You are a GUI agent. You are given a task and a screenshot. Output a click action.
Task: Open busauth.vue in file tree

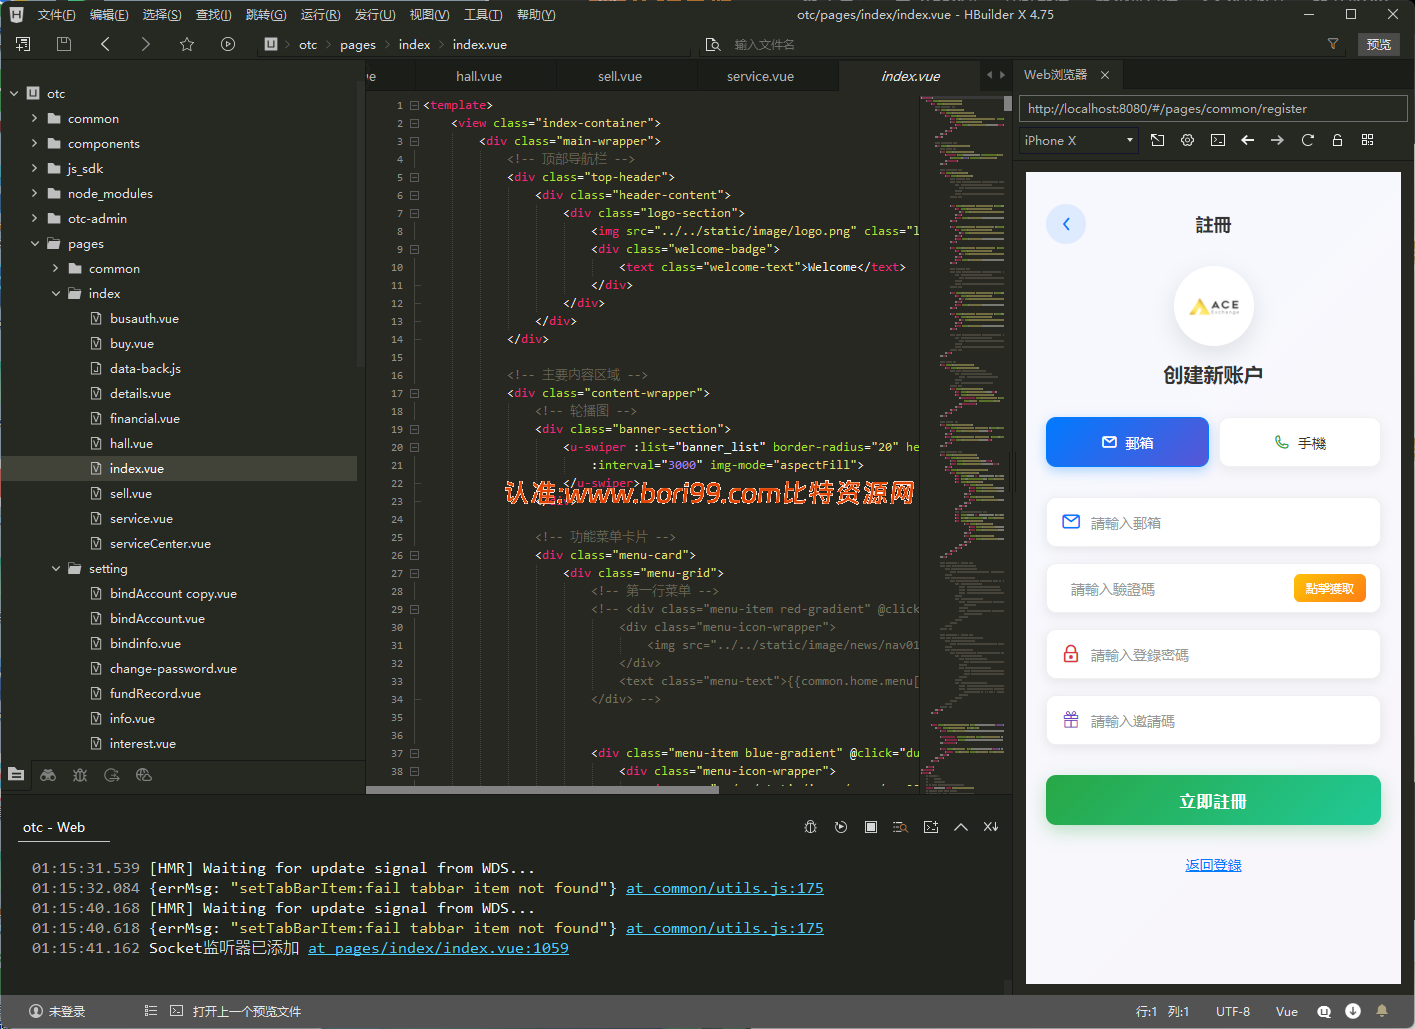click(144, 319)
